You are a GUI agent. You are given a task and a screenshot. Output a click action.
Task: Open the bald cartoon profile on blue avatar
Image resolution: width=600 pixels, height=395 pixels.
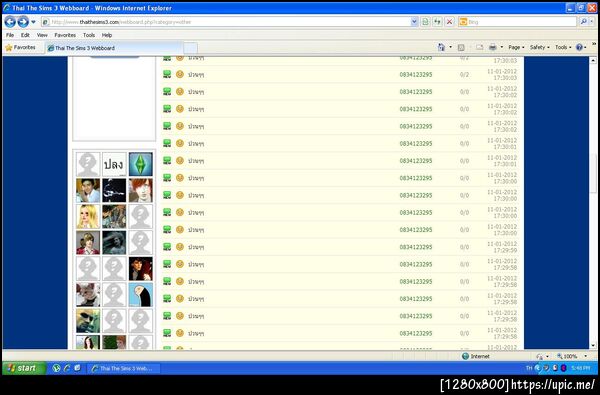tap(140, 295)
